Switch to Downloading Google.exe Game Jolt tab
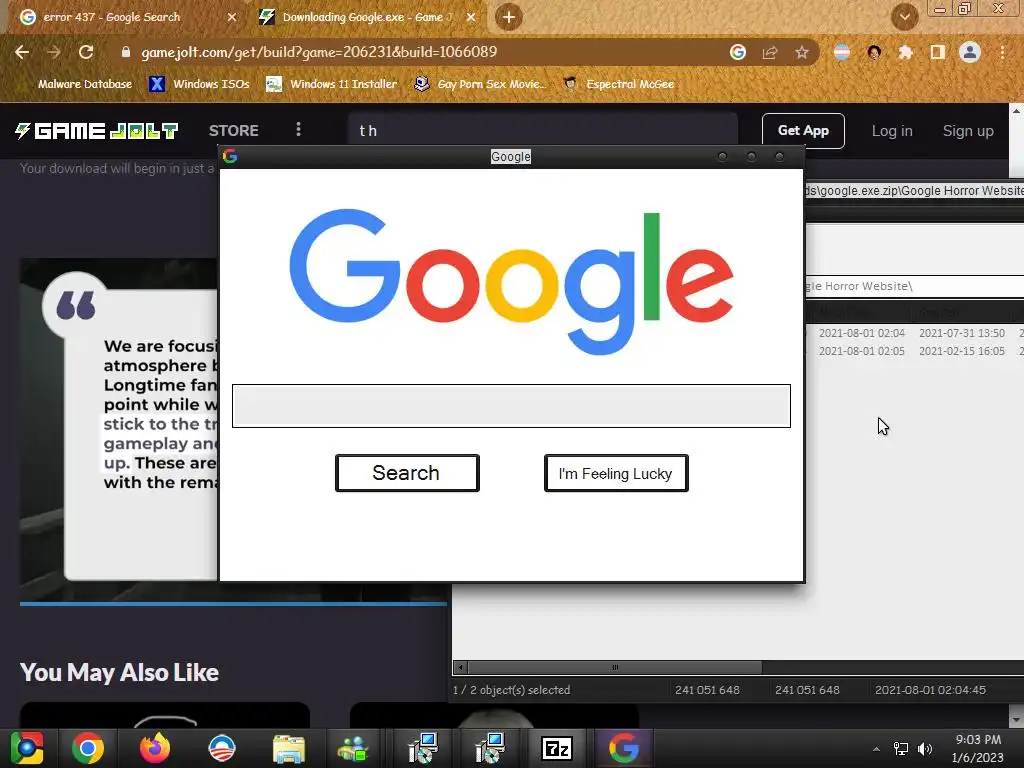Image resolution: width=1024 pixels, height=768 pixels. pyautogui.click(x=367, y=17)
